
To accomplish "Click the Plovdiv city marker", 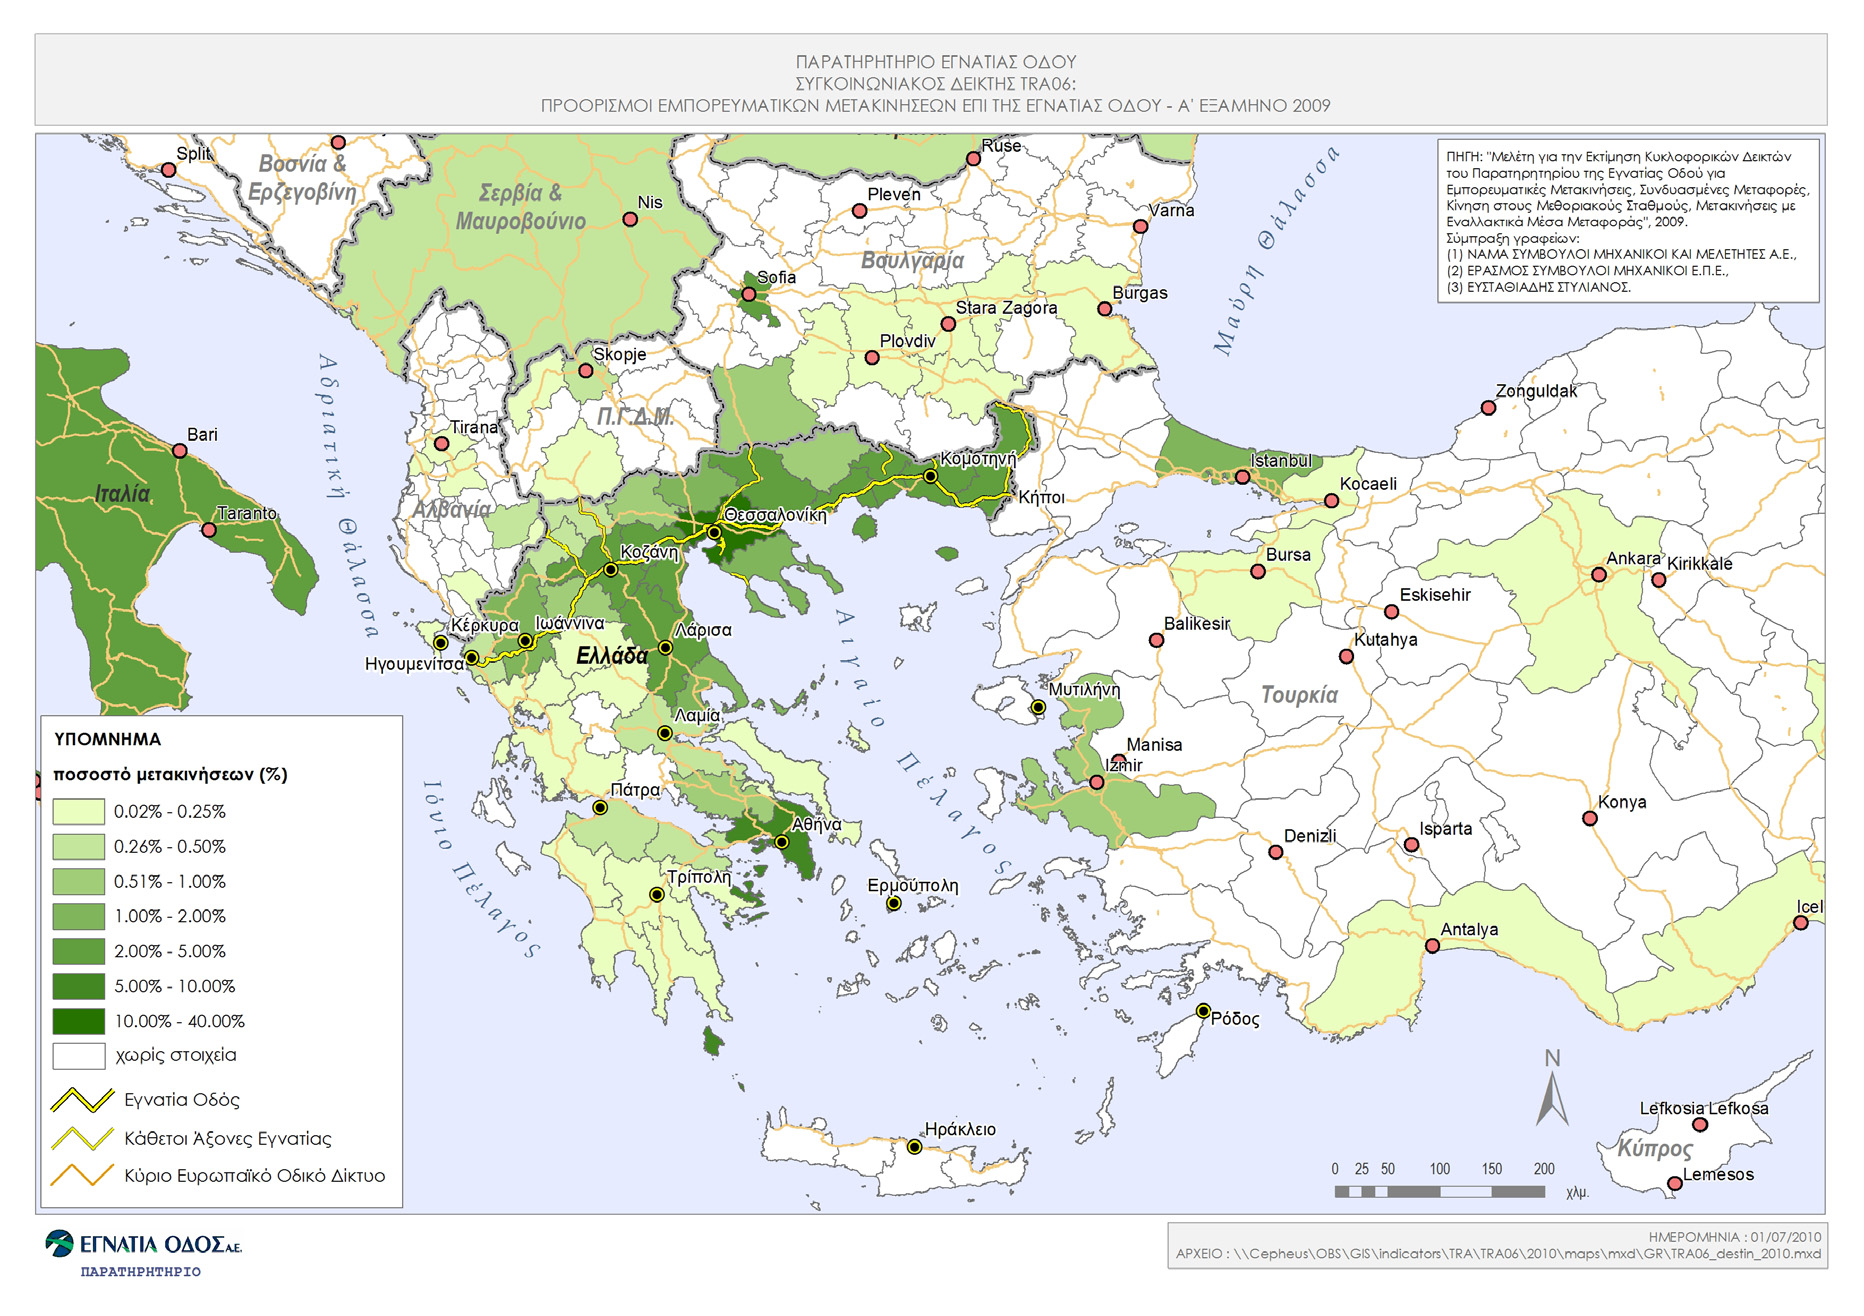I will point(872,357).
